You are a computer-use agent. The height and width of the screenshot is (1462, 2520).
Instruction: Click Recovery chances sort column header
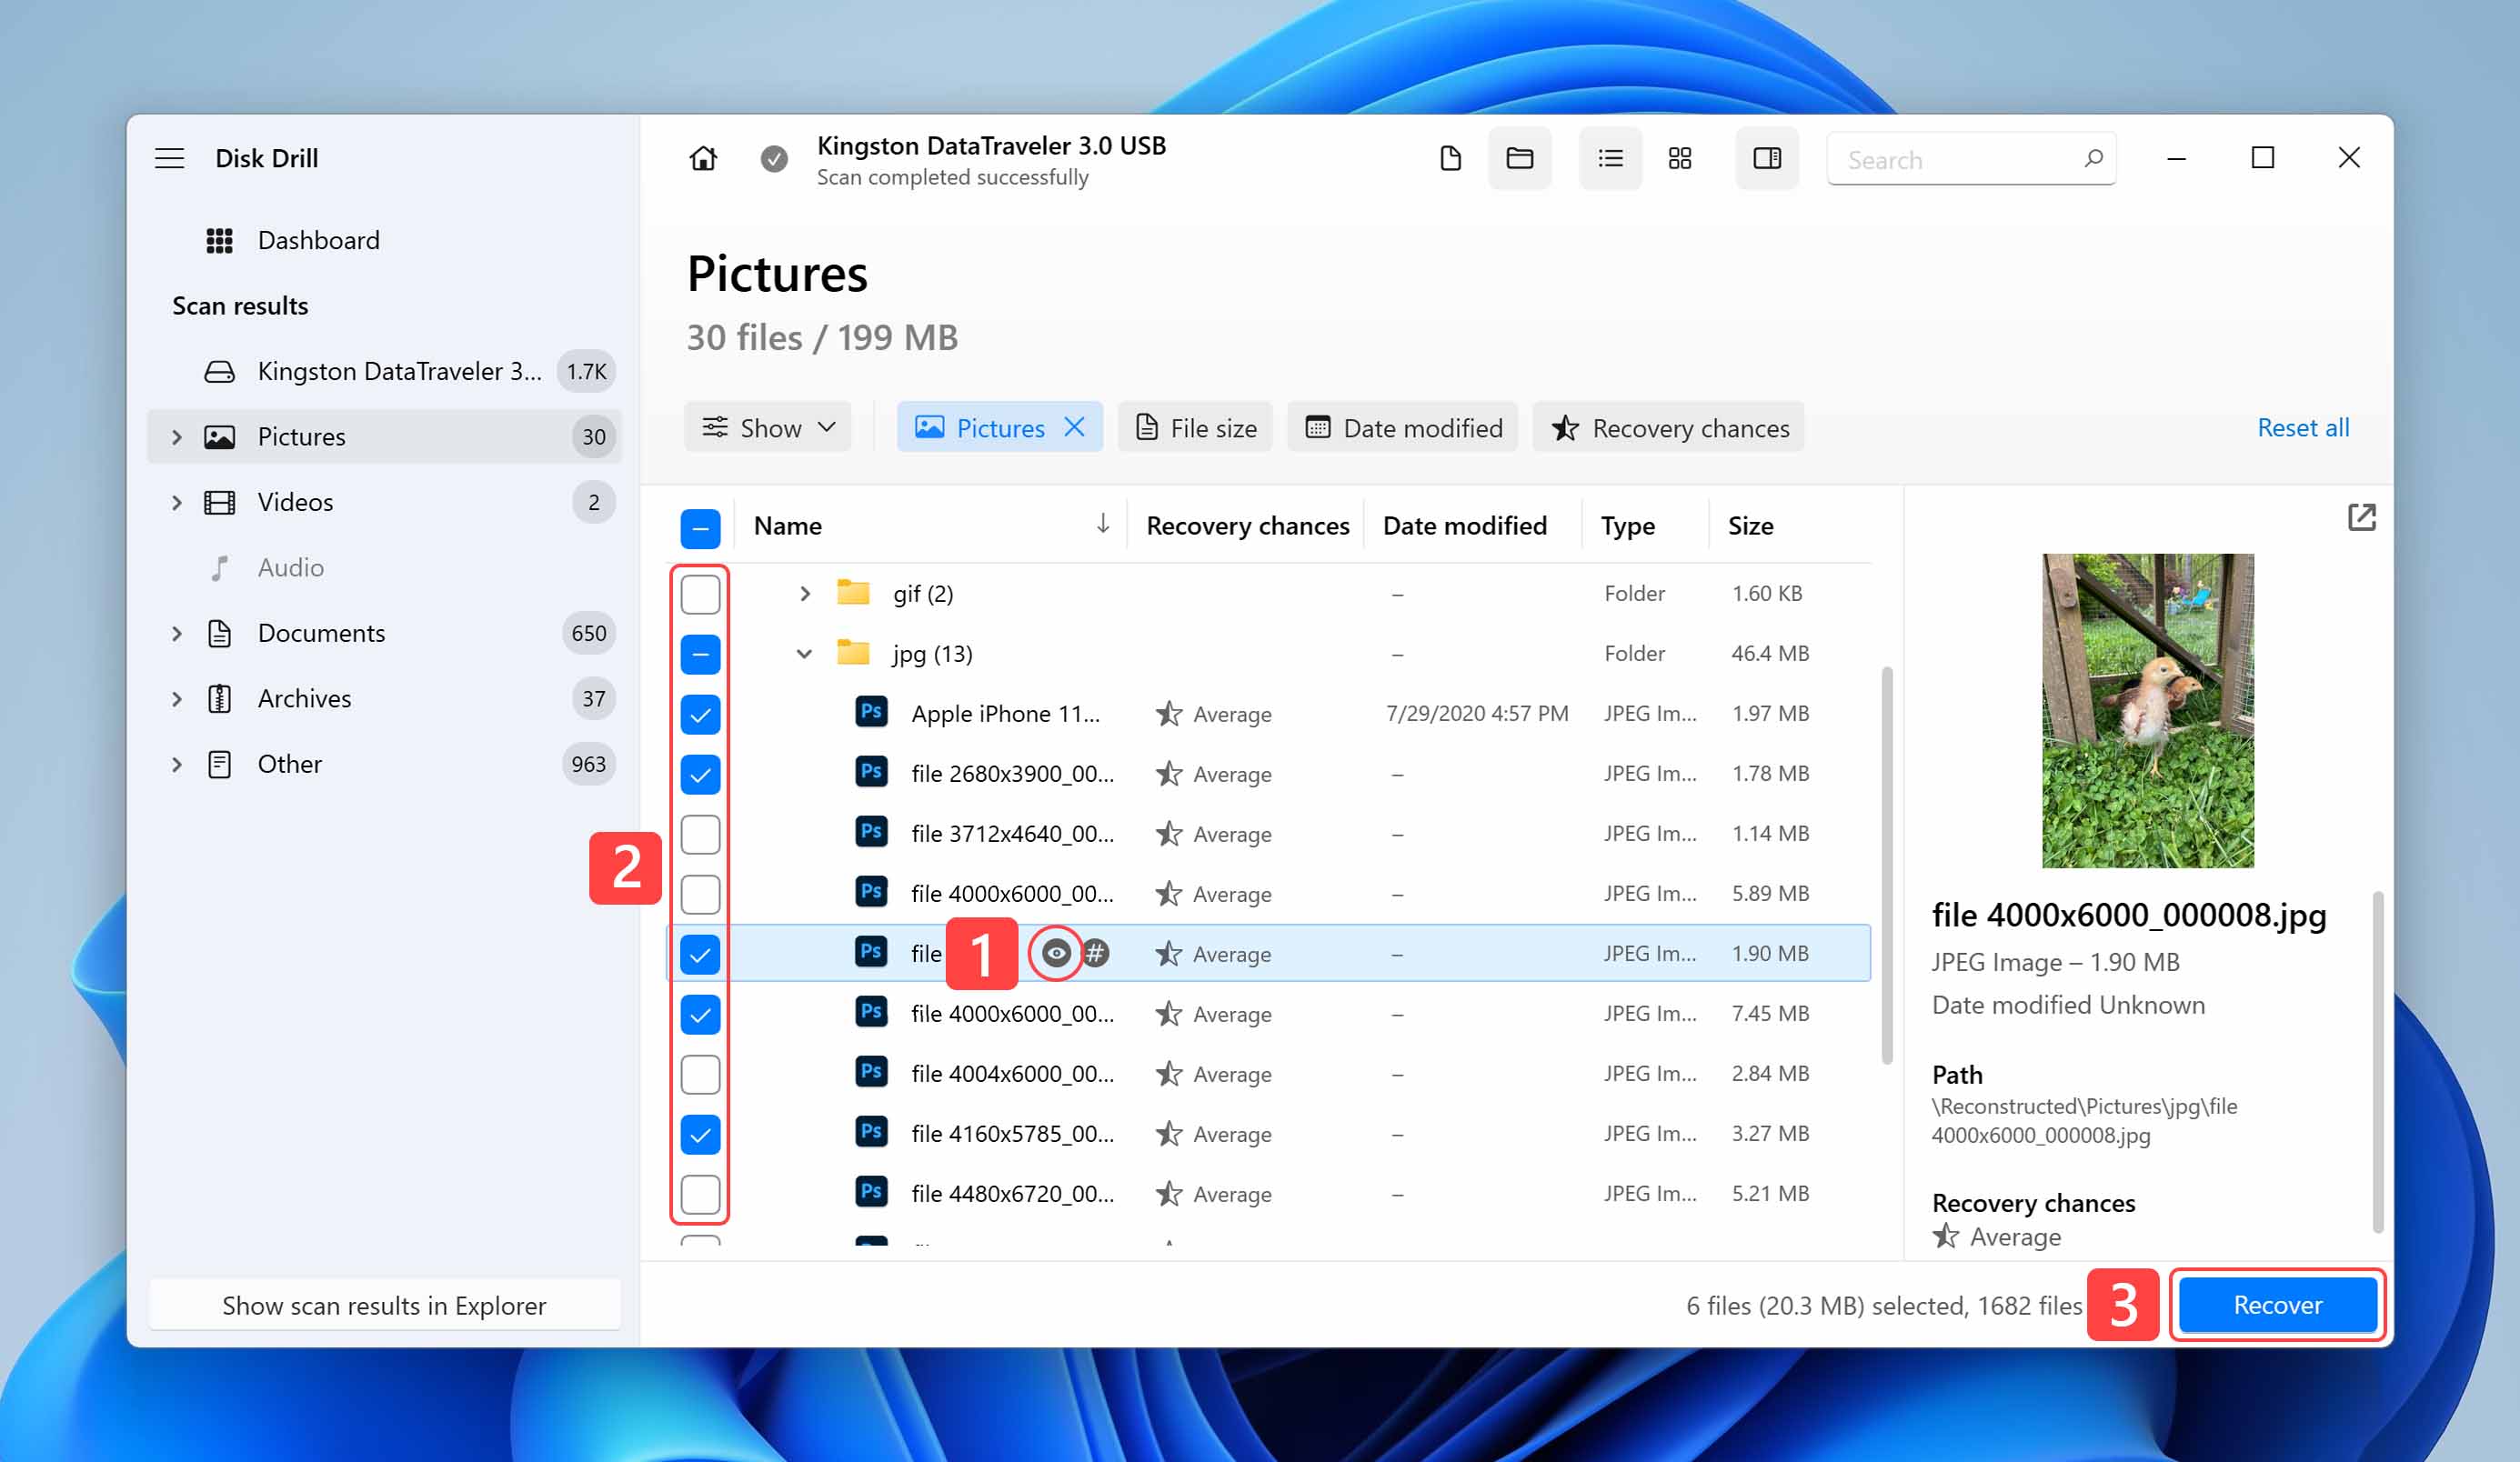coord(1250,524)
